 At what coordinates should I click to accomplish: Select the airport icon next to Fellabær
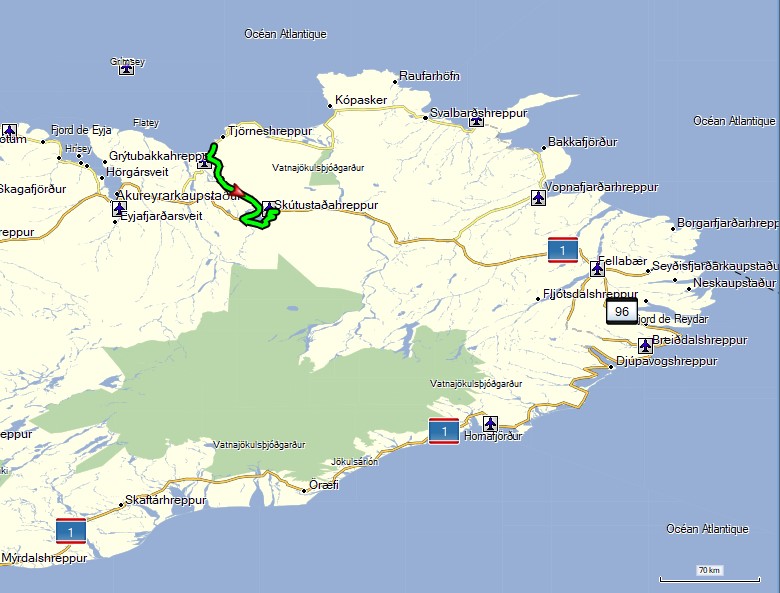pos(597,268)
